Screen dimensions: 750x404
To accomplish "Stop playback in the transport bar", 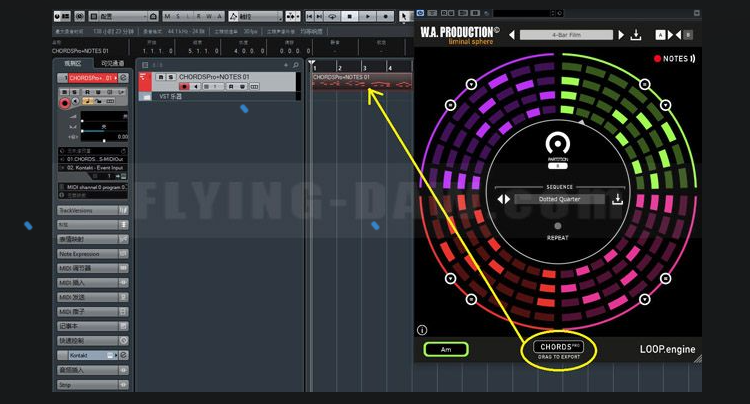I will [x=350, y=16].
